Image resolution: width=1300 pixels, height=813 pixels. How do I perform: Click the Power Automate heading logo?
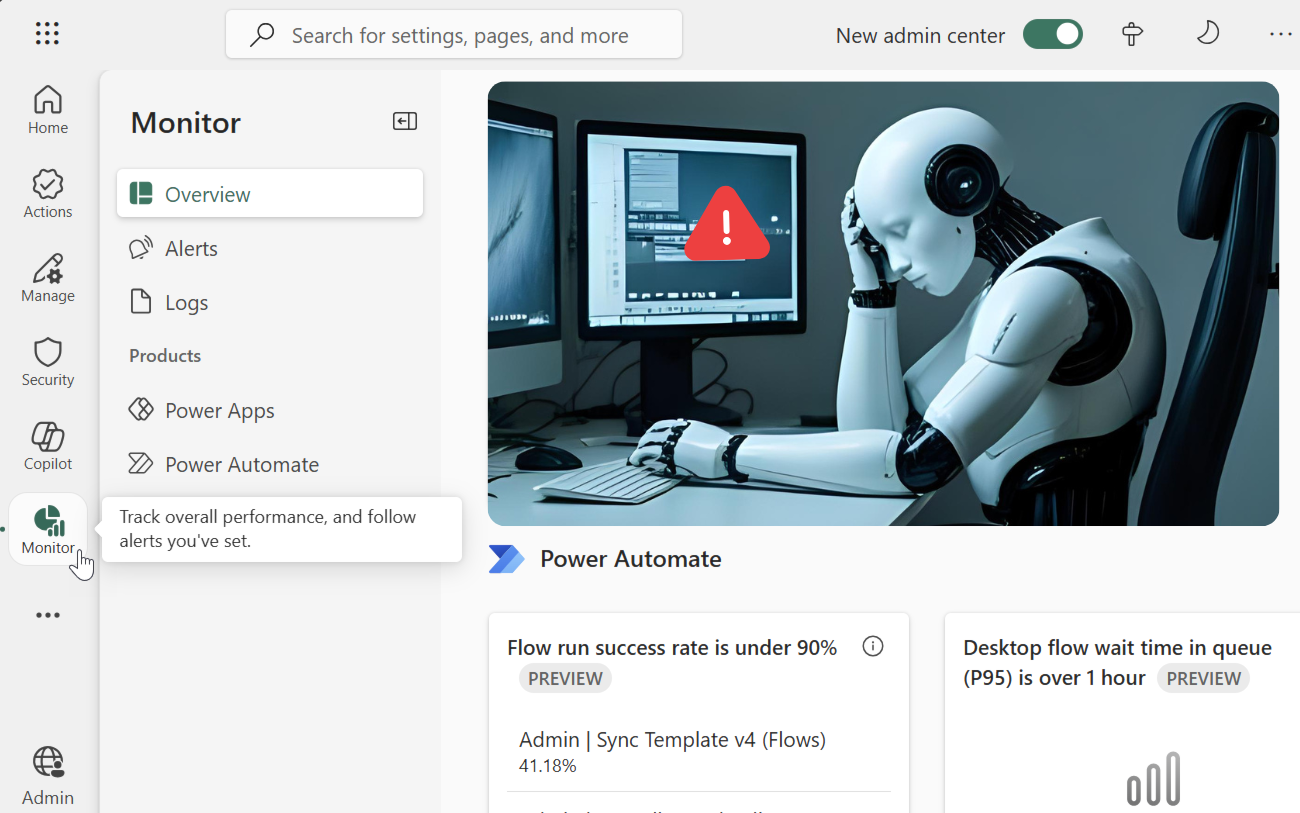coord(507,559)
